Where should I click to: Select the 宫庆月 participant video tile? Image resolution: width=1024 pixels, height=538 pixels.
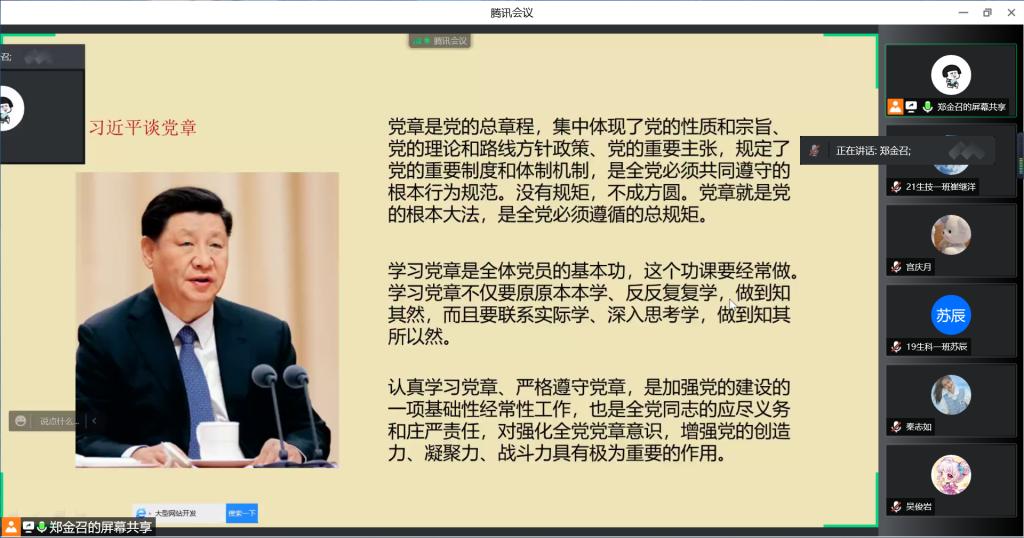pos(950,240)
